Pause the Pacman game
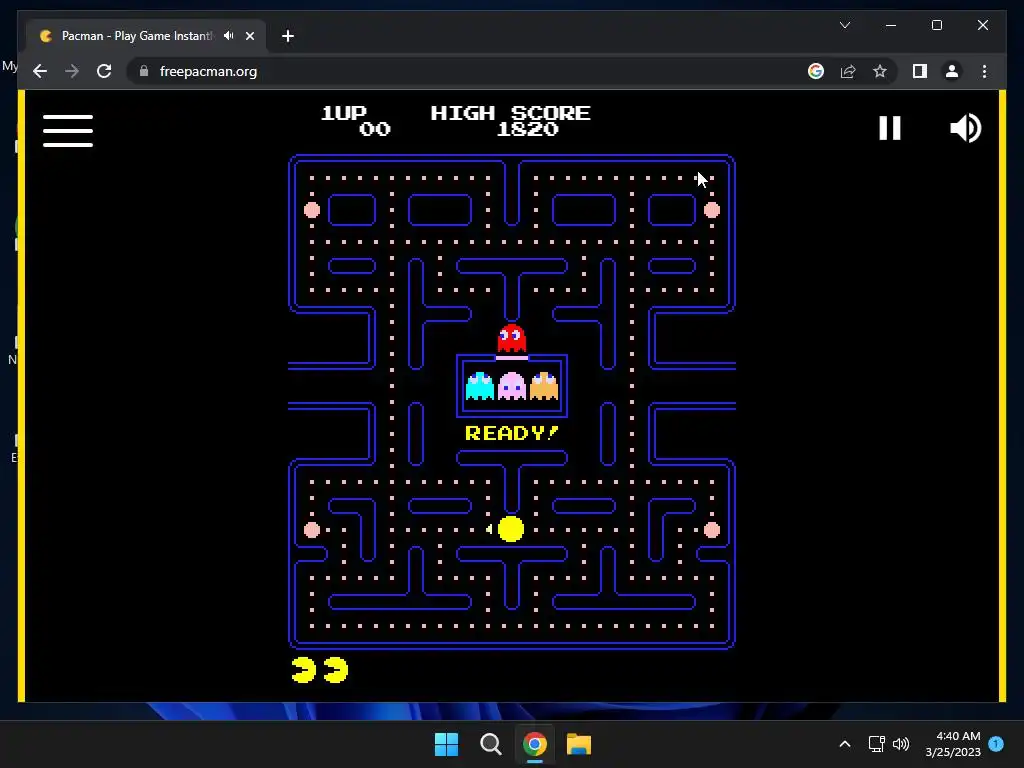 point(889,128)
